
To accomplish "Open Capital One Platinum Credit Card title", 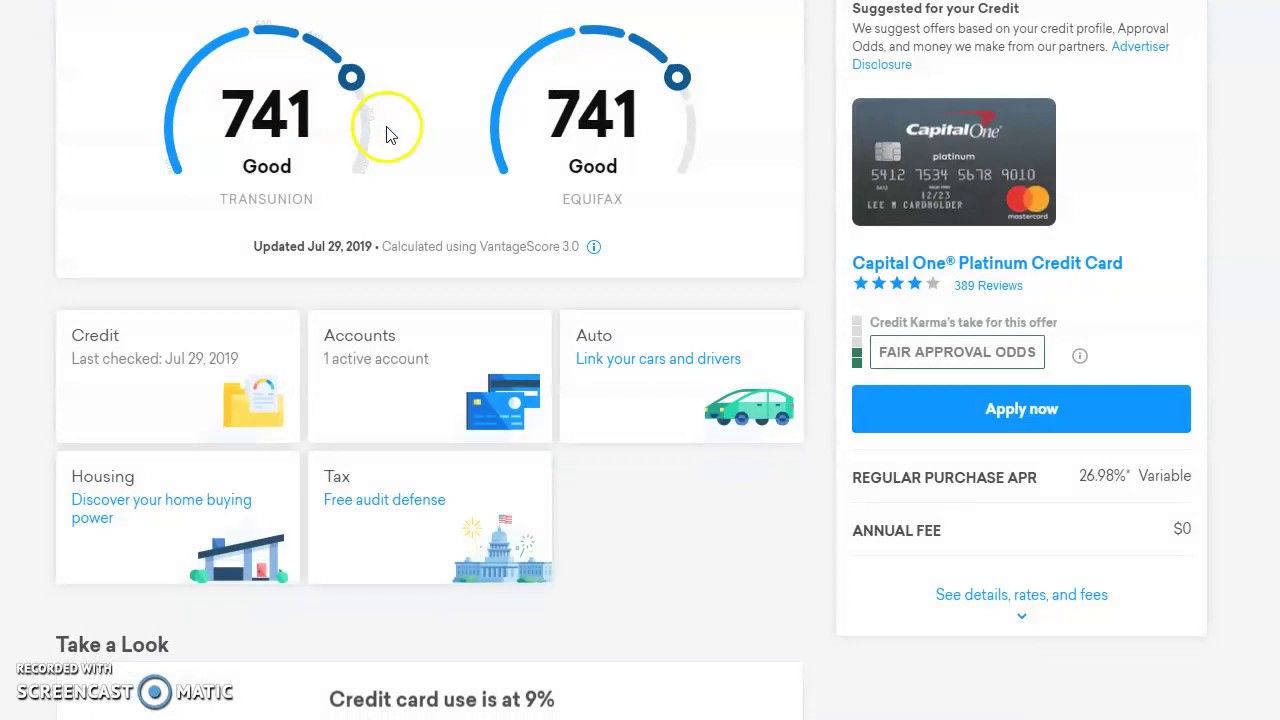I will pyautogui.click(x=987, y=263).
